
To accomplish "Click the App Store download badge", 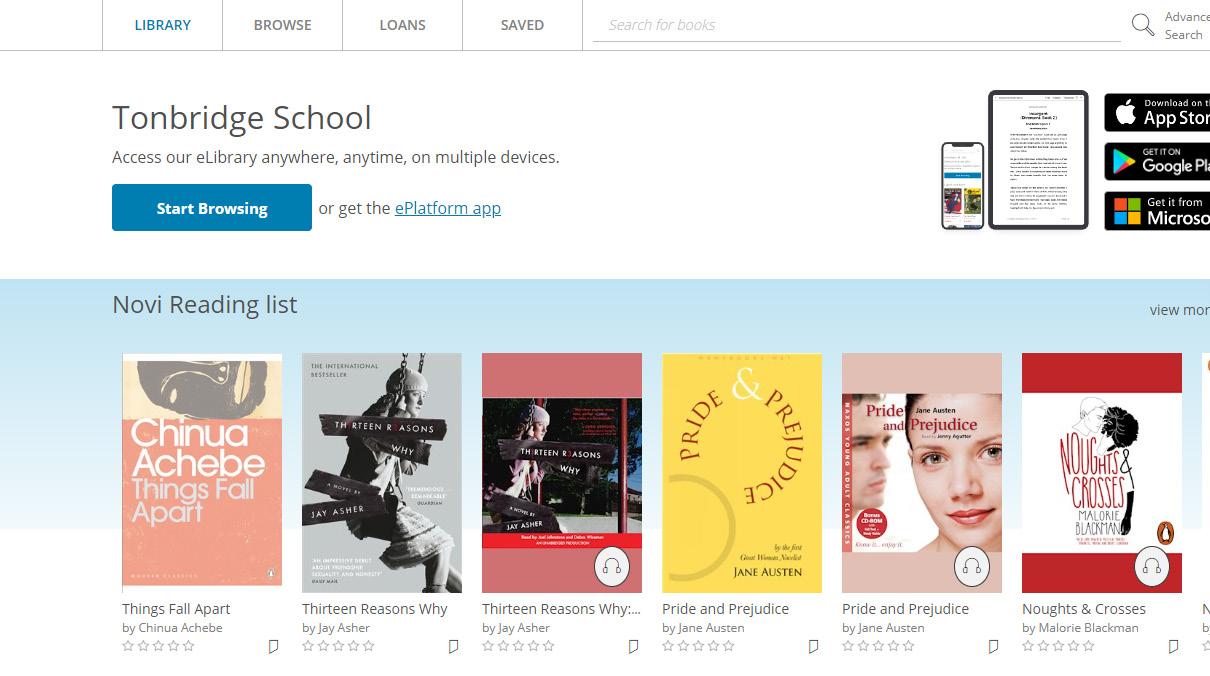I will pyautogui.click(x=1157, y=113).
